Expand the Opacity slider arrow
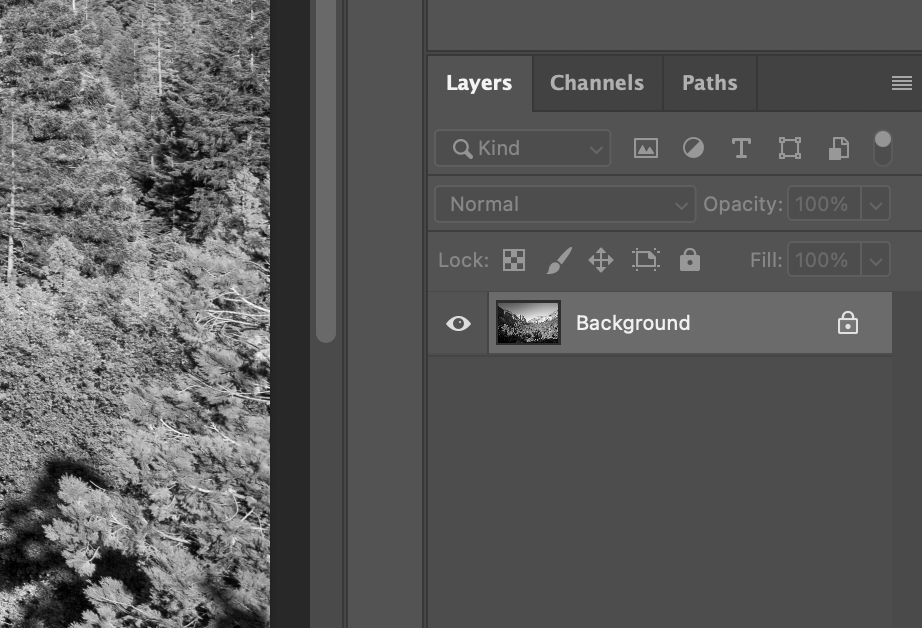Screen dimensions: 922x628 coord(876,204)
